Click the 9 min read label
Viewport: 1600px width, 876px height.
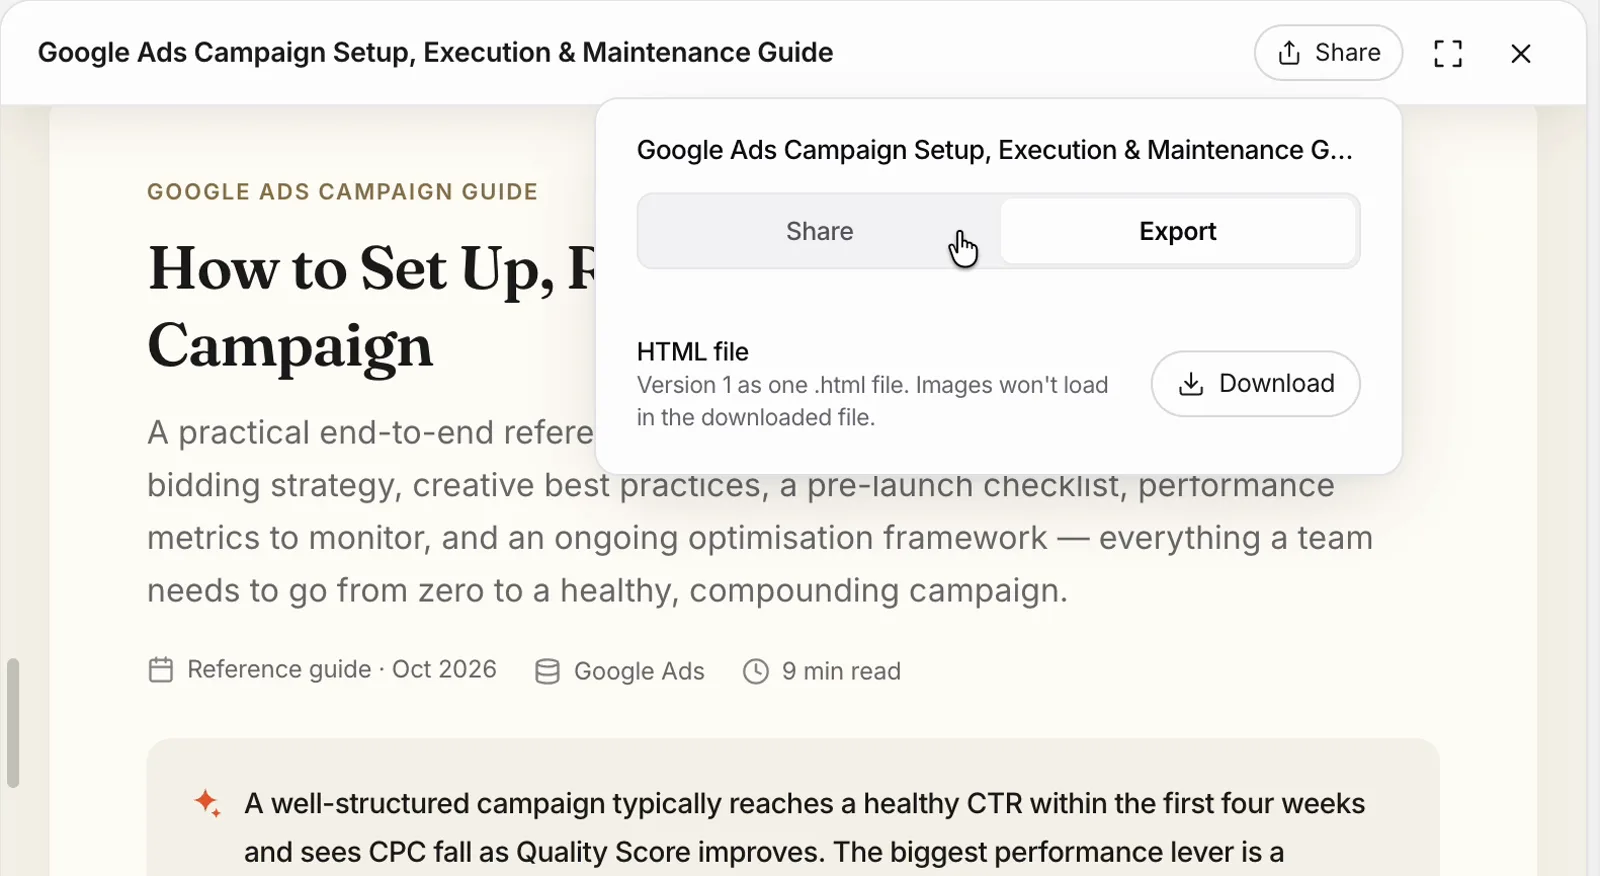pos(841,671)
